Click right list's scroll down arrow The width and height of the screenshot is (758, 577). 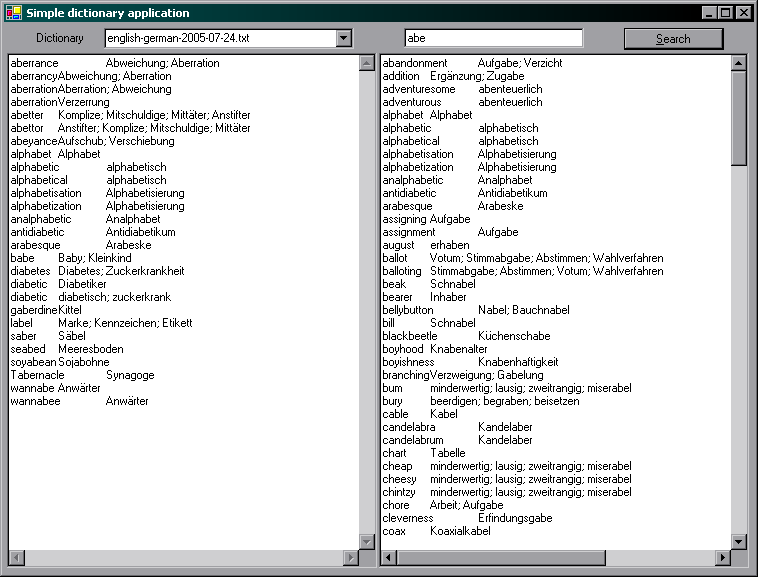click(x=739, y=542)
